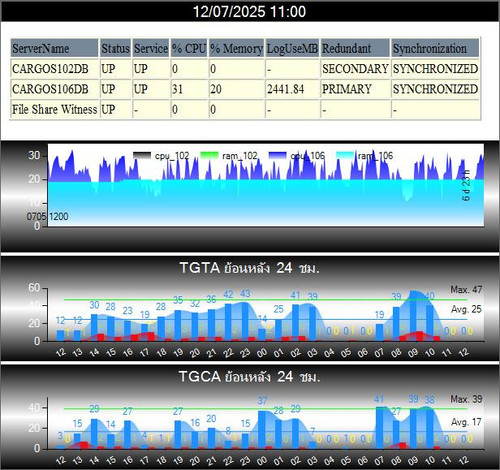Click the TGTA bar labeled 41
Viewport: 500px width, 470px height.
click(295, 323)
